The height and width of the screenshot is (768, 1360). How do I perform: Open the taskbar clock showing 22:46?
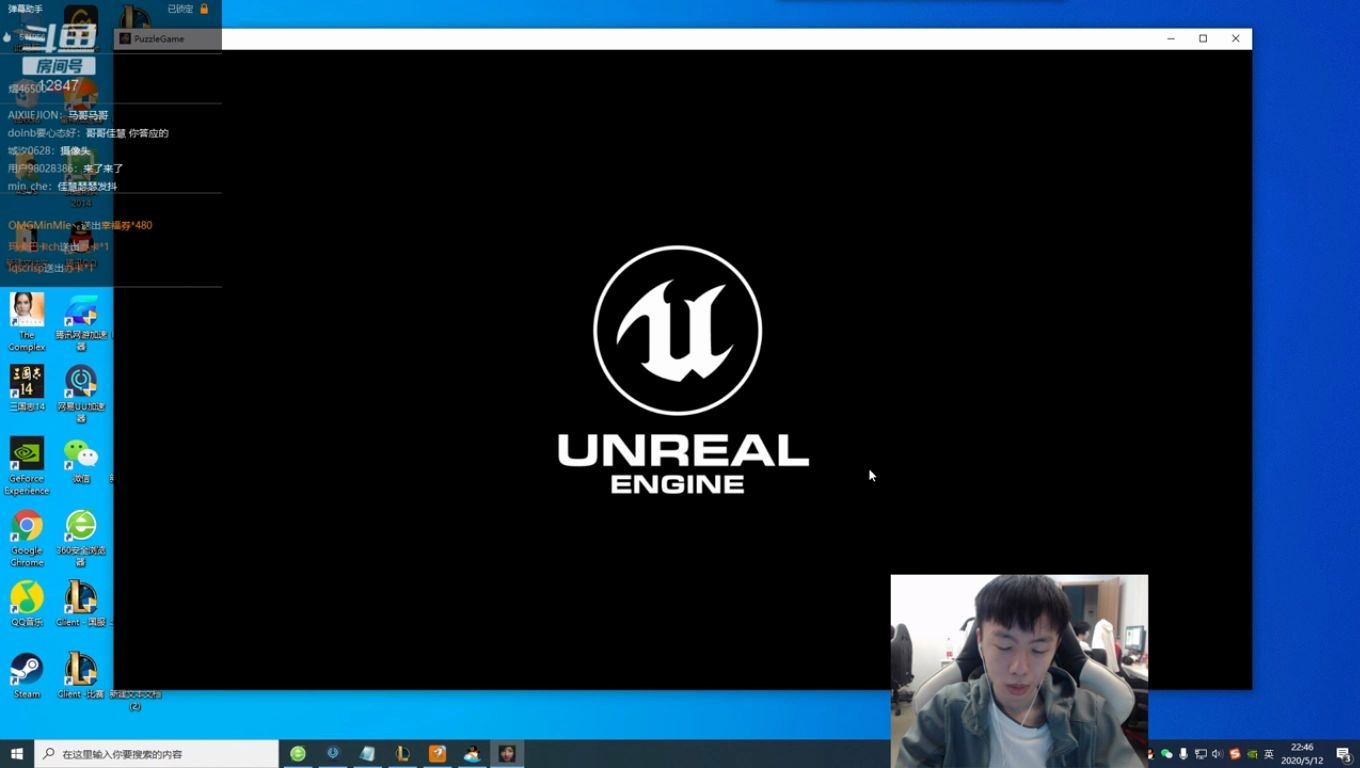(1302, 754)
